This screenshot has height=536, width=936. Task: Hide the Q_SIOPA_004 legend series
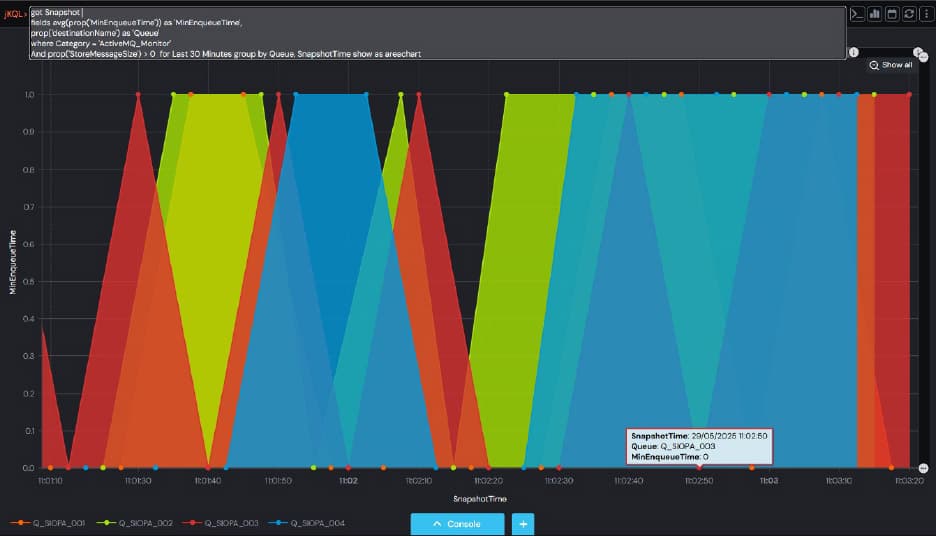click(x=311, y=523)
